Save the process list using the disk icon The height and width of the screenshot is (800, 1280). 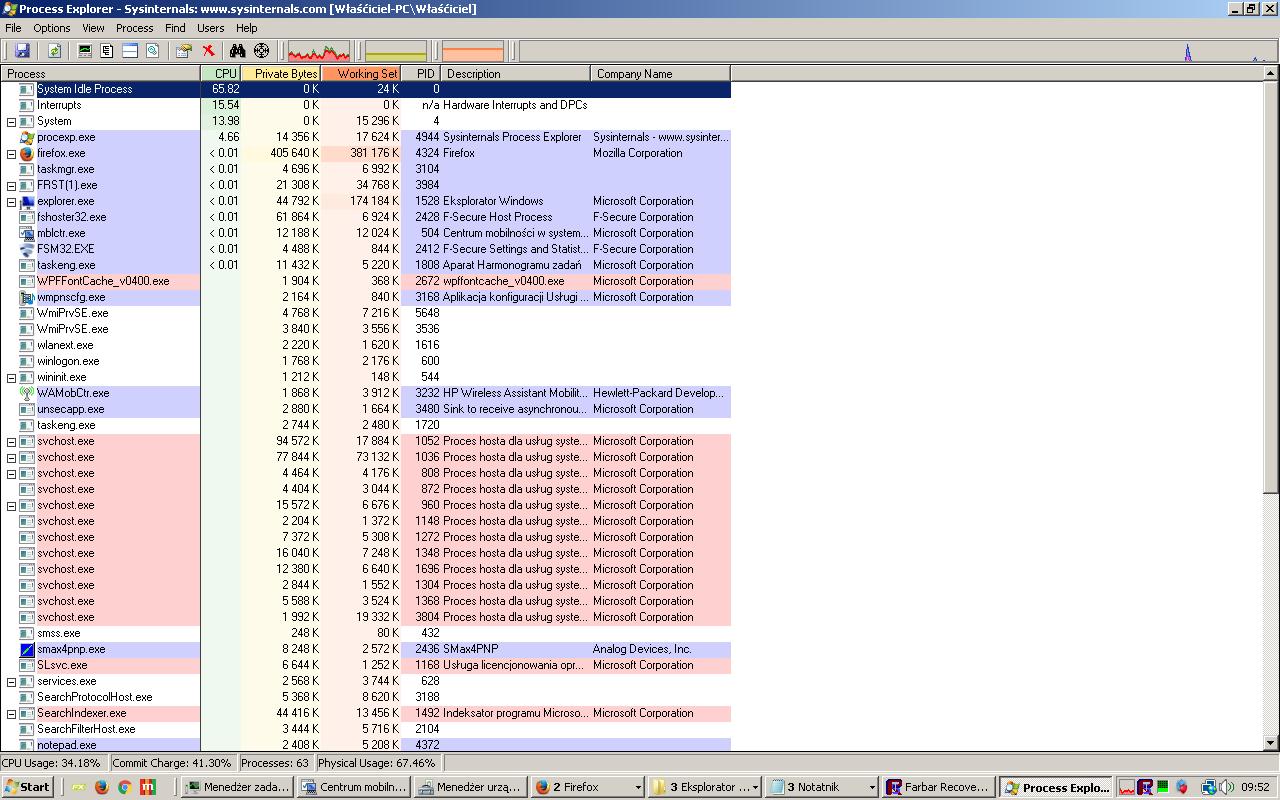coord(23,50)
